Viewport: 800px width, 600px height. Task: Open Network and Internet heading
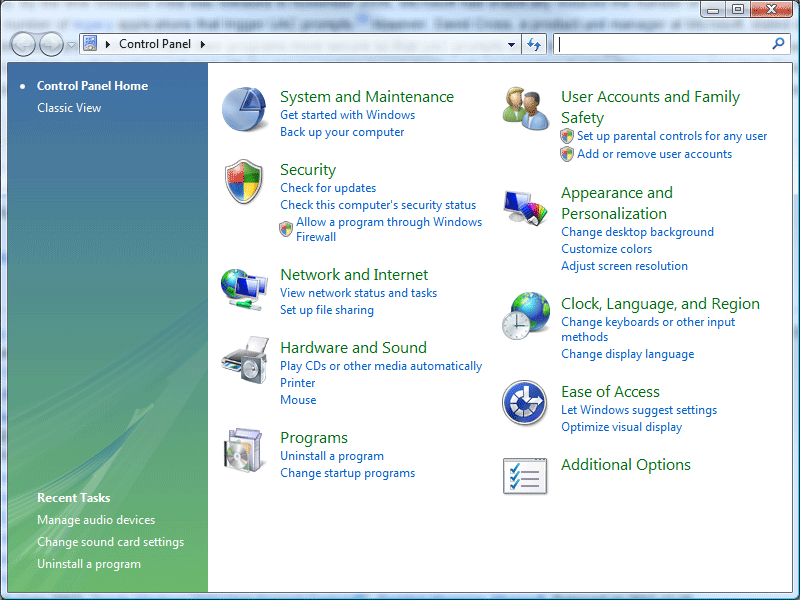[x=354, y=274]
